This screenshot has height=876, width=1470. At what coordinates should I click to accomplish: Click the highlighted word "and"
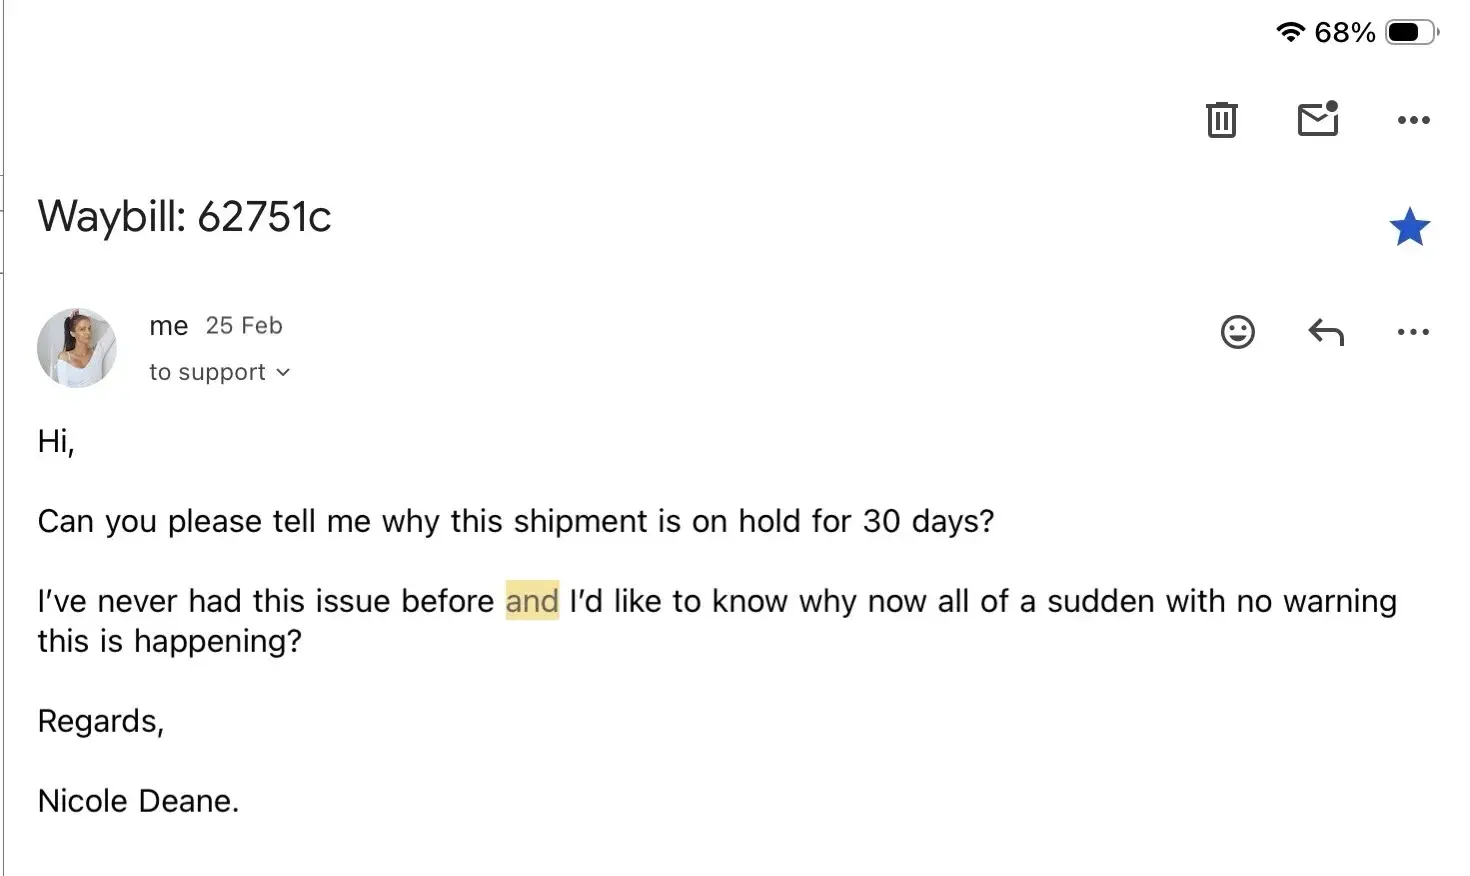532,601
